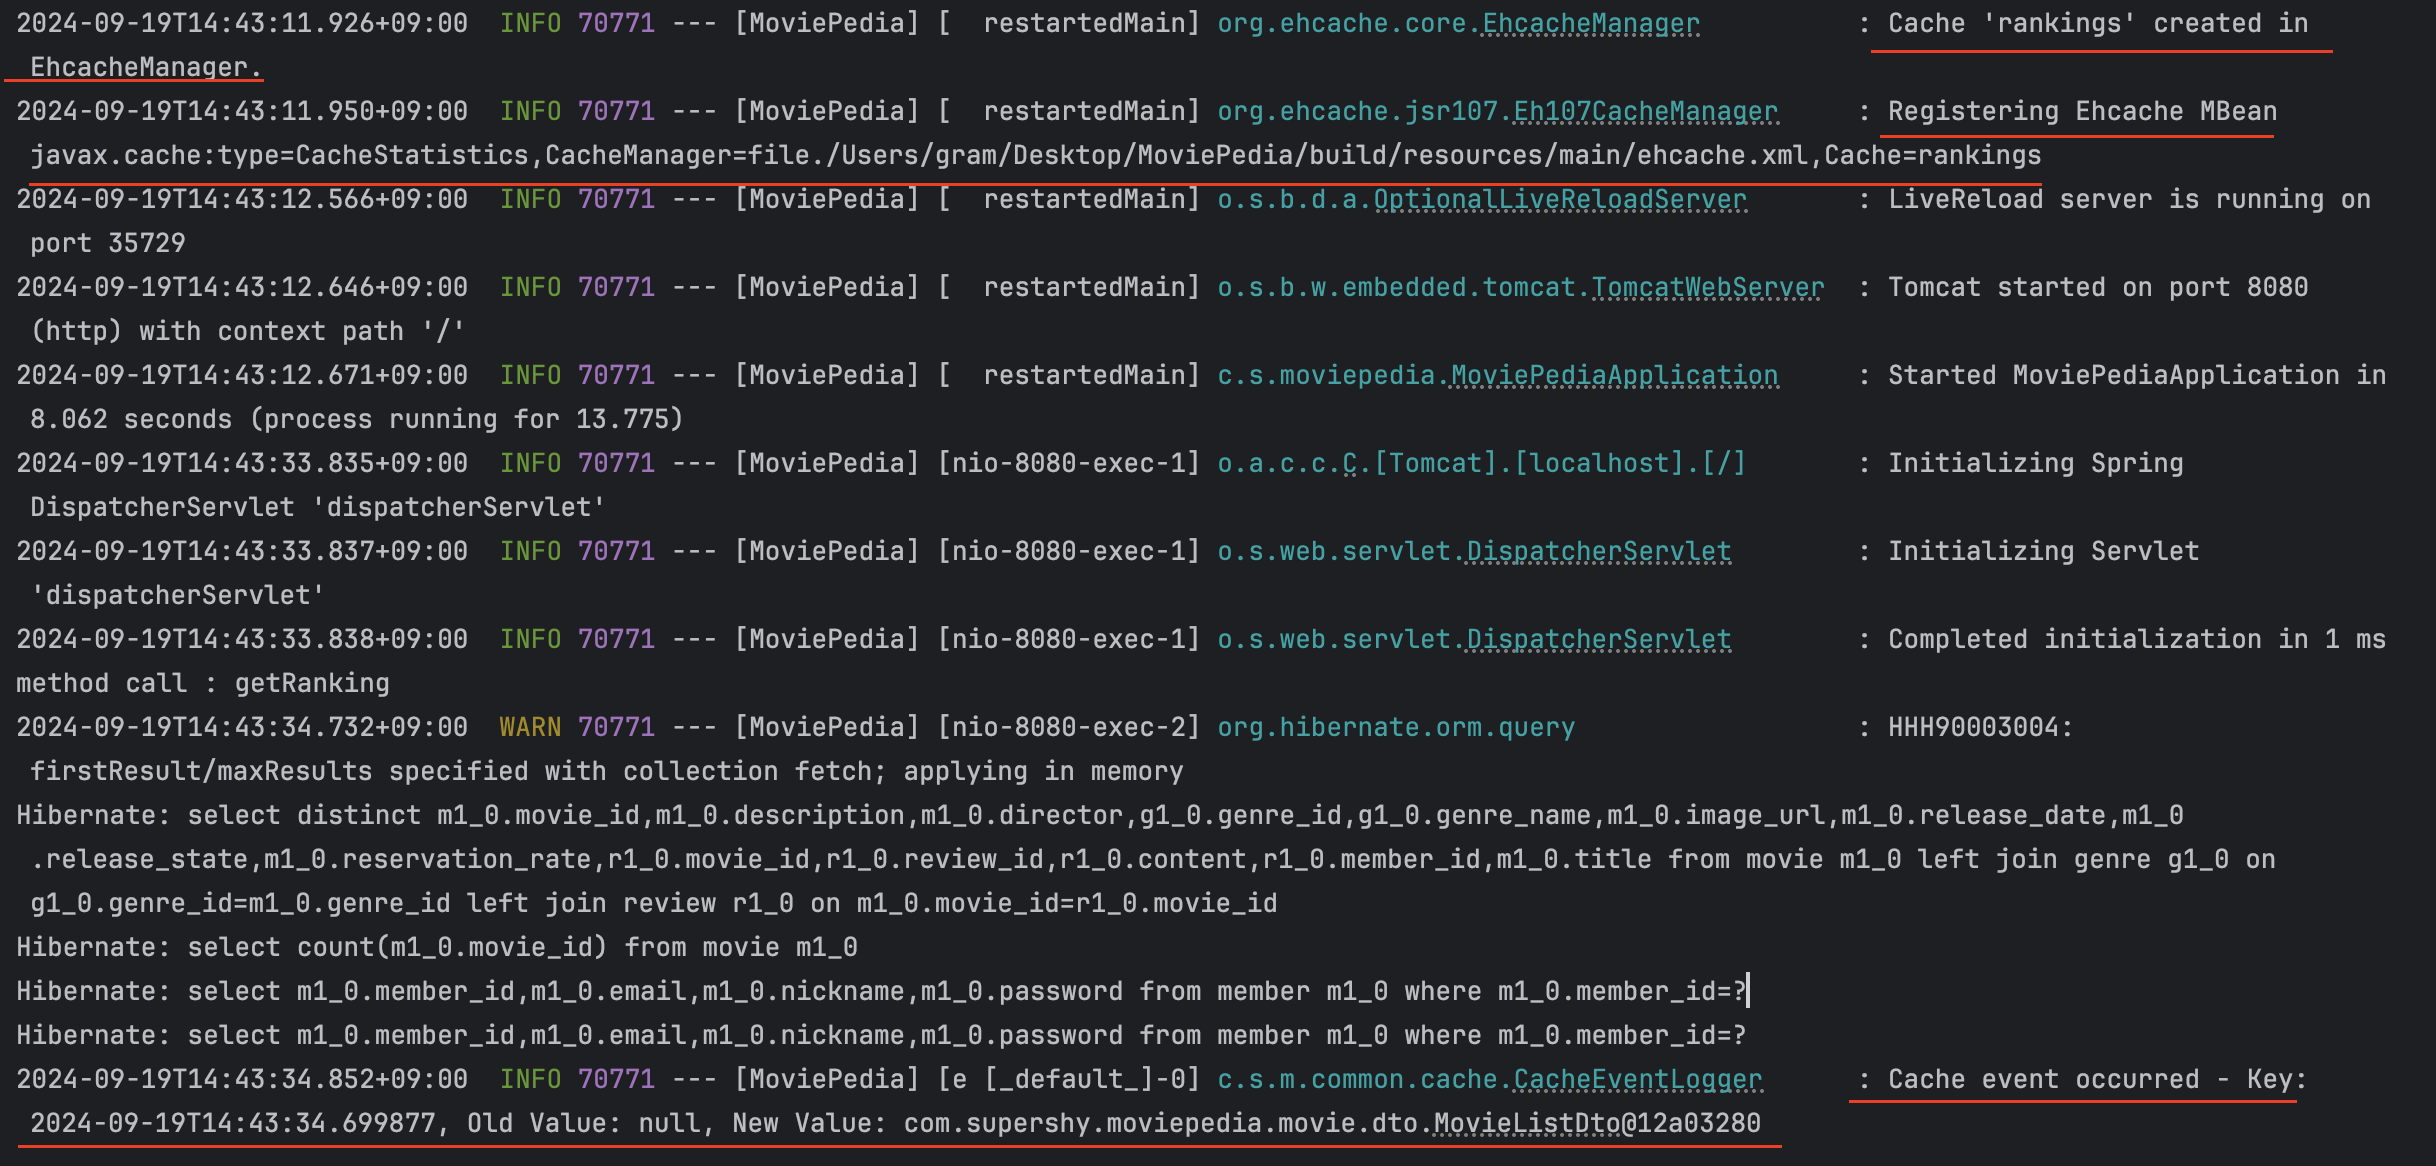Click the ehcache.xml file path text
2436x1166 pixels.
(x=1722, y=156)
